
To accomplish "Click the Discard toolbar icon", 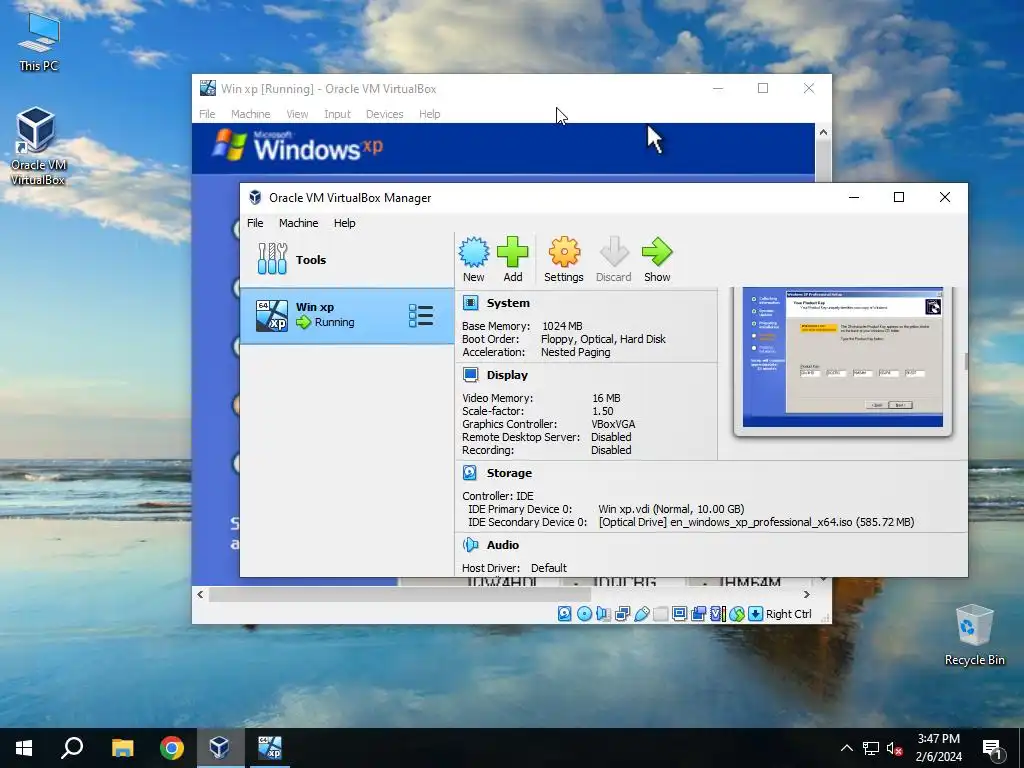I will 614,253.
